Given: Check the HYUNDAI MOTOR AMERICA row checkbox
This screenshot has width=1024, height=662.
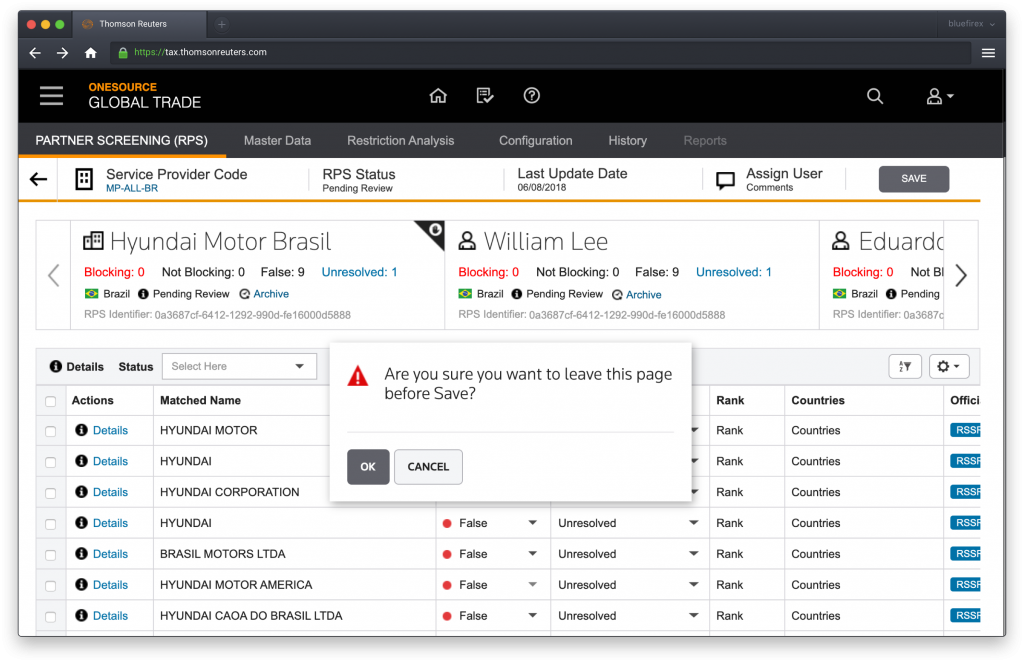Looking at the screenshot, I should (50, 586).
